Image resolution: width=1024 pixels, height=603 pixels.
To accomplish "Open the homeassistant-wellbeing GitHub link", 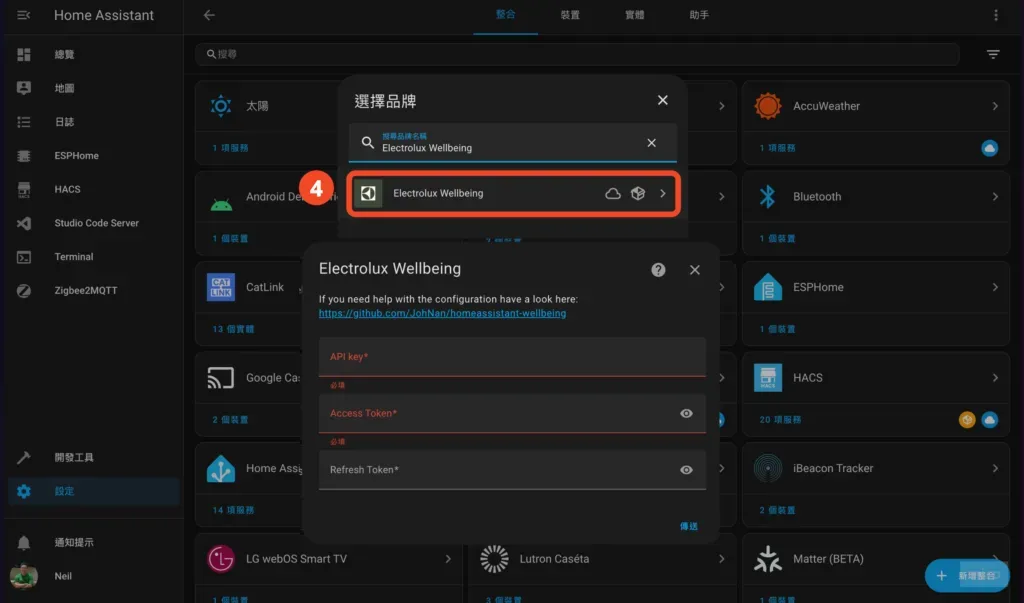I will coord(443,313).
